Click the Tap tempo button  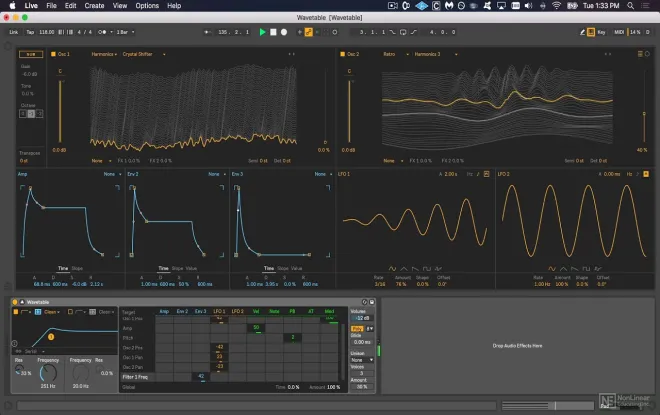tap(30, 32)
